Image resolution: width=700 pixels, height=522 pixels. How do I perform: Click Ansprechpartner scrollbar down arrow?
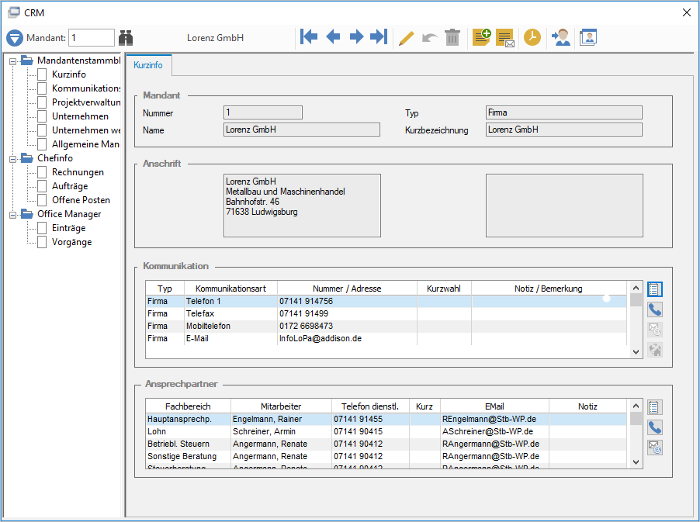(636, 462)
